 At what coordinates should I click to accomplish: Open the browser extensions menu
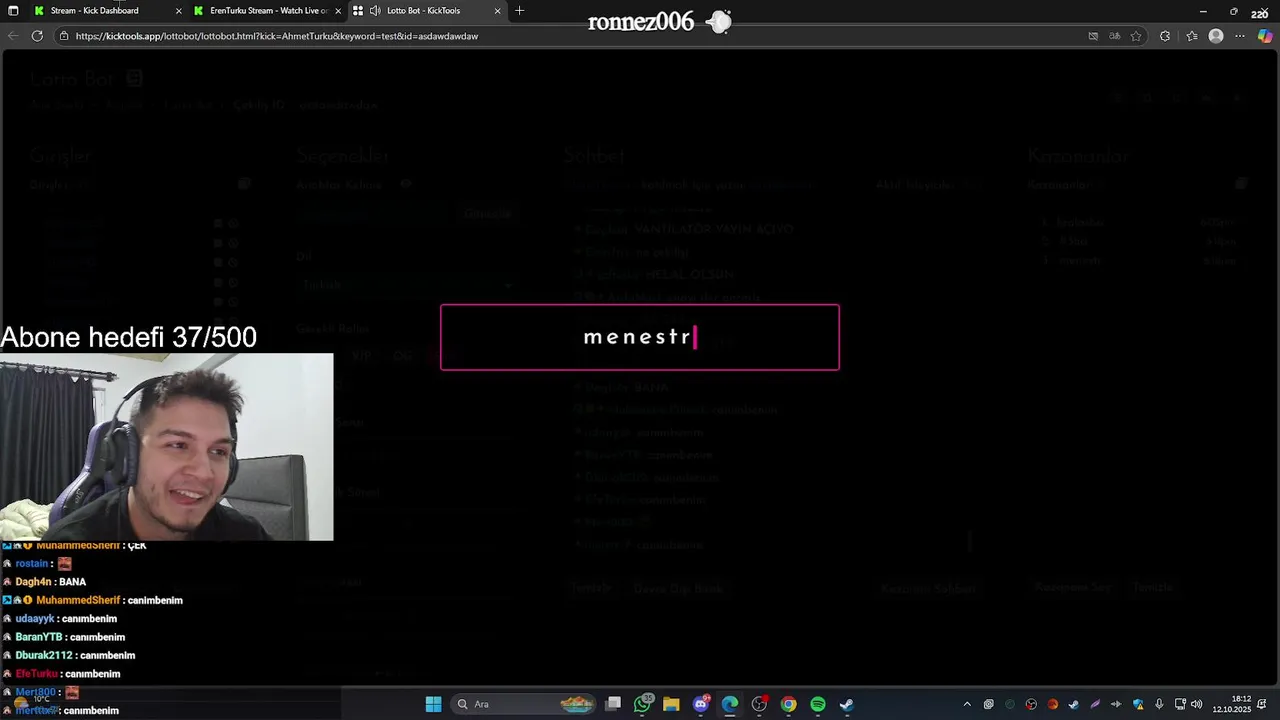(x=1165, y=36)
